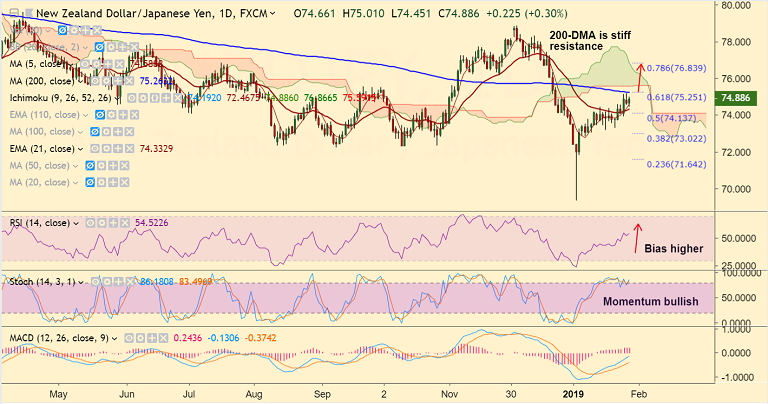Remove MA (5, close) with its X icon
The image size is (768, 404).
coord(120,64)
